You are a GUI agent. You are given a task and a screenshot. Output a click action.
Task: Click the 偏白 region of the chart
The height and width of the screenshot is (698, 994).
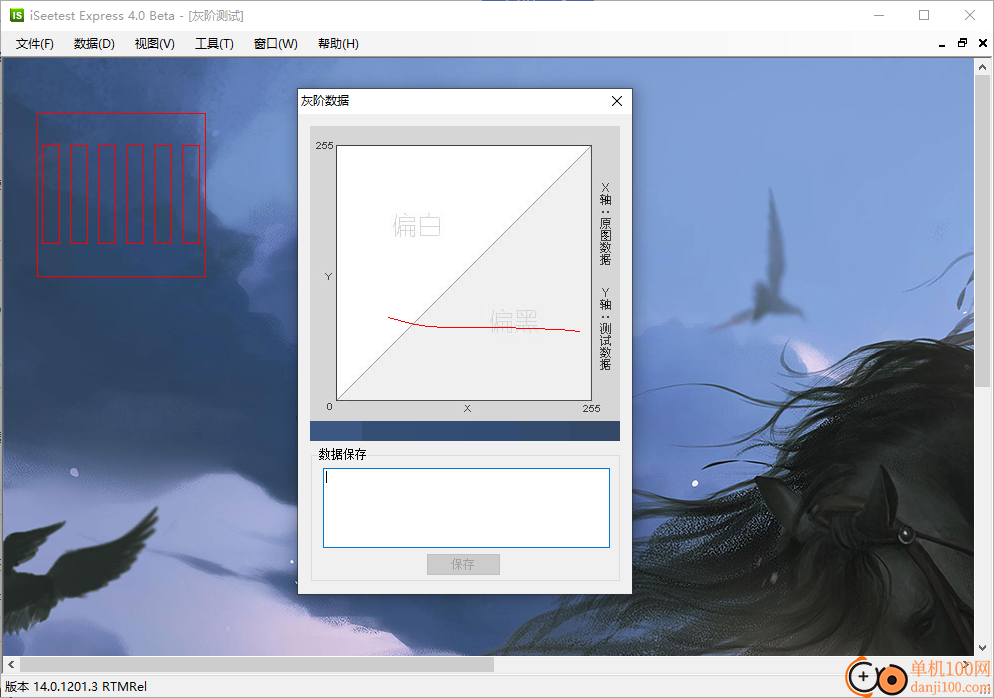(x=416, y=226)
